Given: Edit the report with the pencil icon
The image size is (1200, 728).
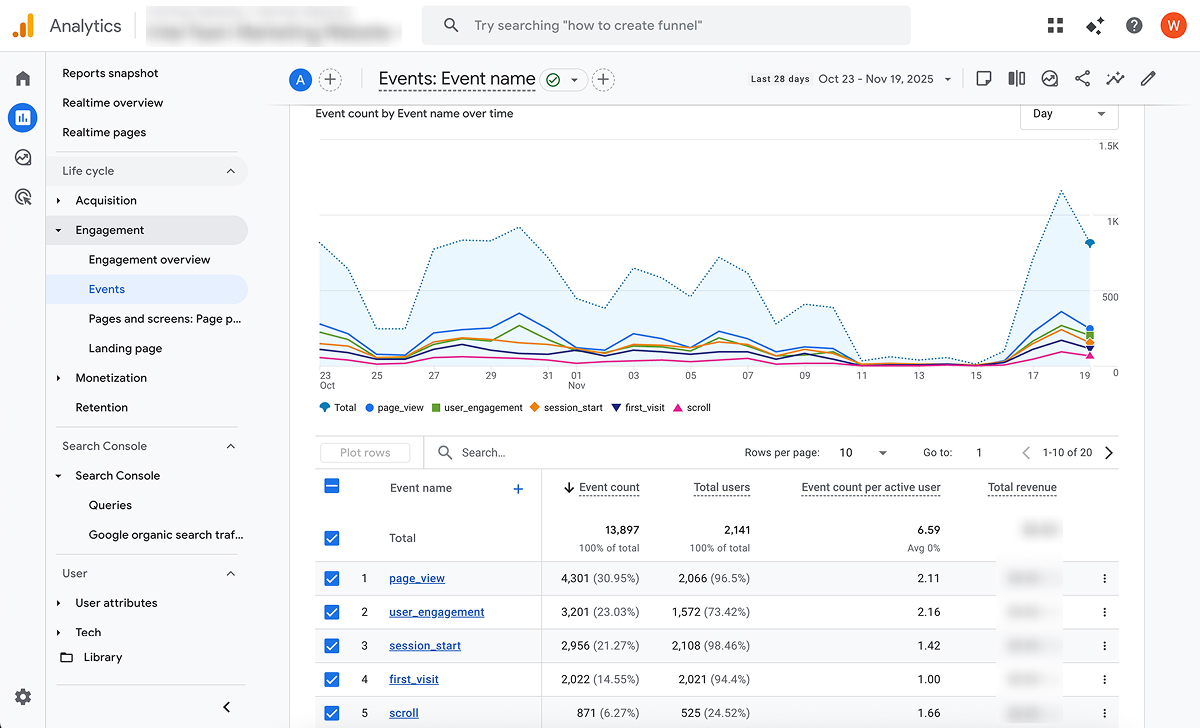Looking at the screenshot, I should click(1147, 78).
